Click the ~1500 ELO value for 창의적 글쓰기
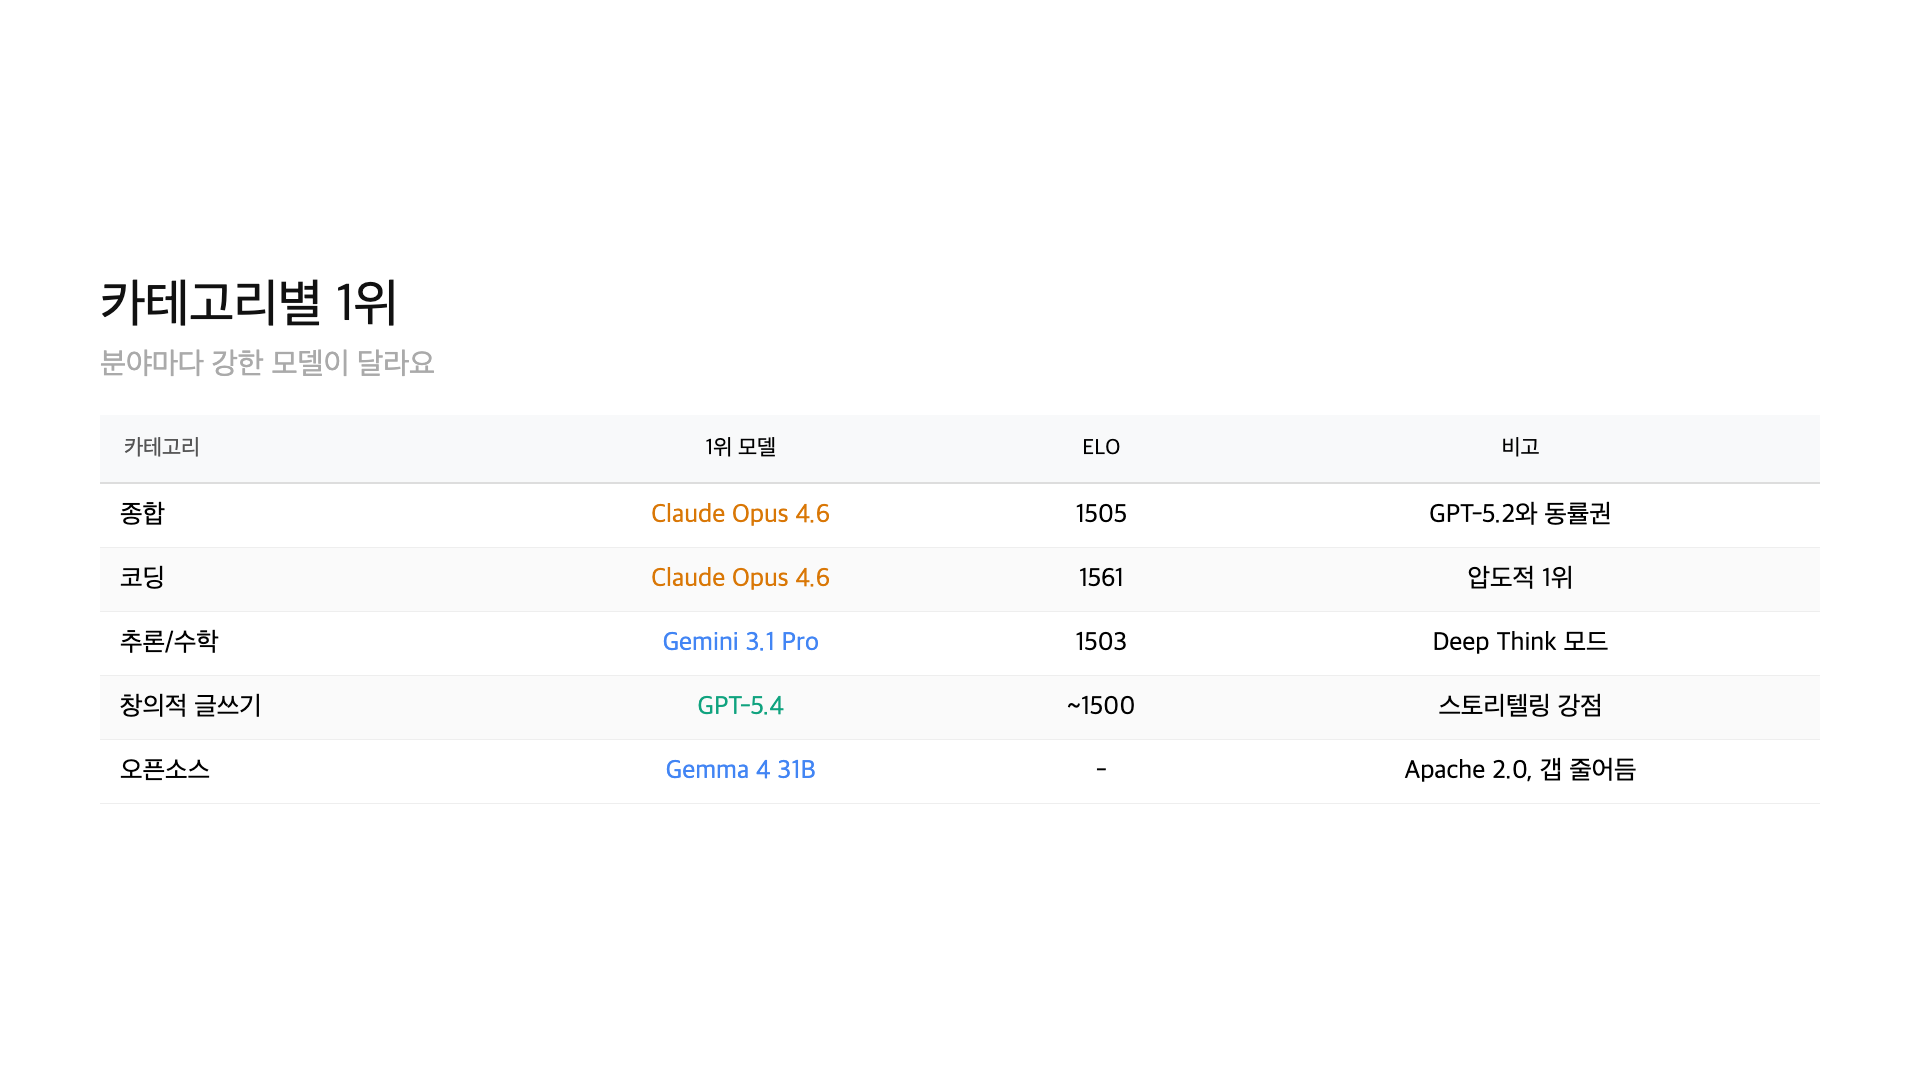 pyautogui.click(x=1100, y=705)
